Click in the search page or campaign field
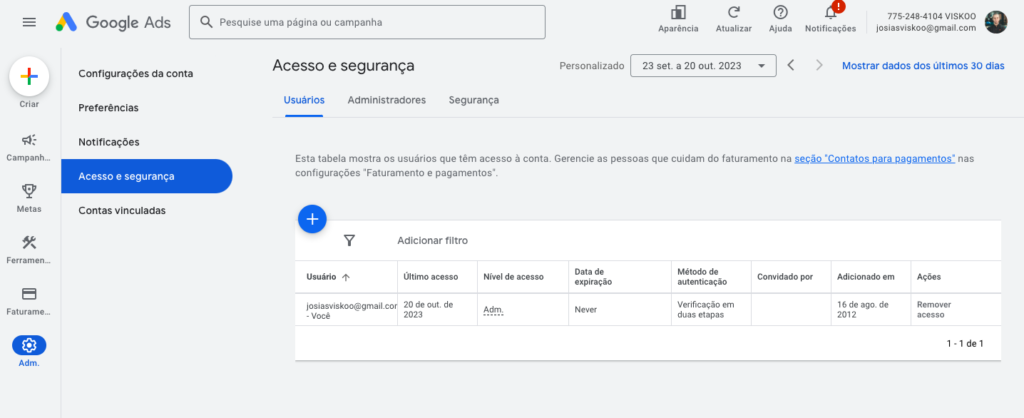 pyautogui.click(x=367, y=22)
